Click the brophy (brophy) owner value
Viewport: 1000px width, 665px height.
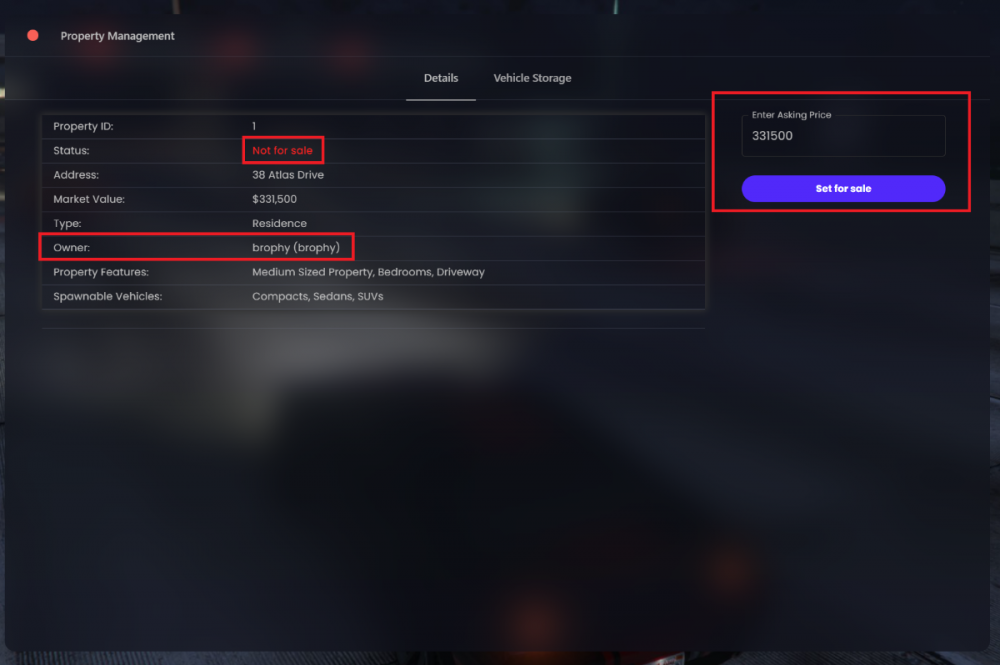click(296, 247)
